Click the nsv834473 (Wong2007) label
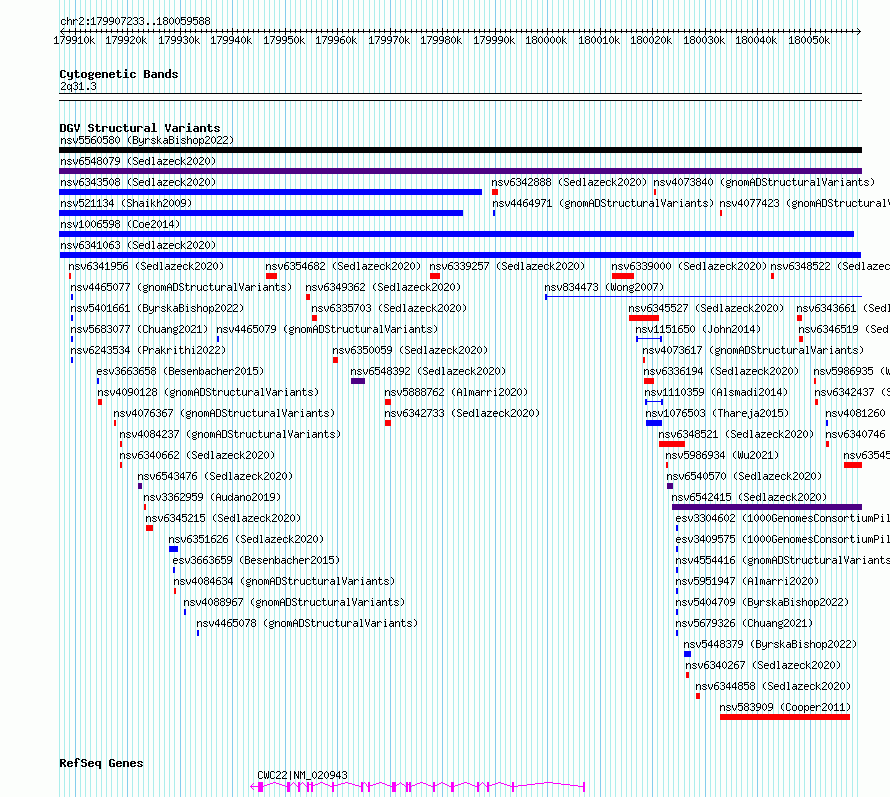 (604, 287)
